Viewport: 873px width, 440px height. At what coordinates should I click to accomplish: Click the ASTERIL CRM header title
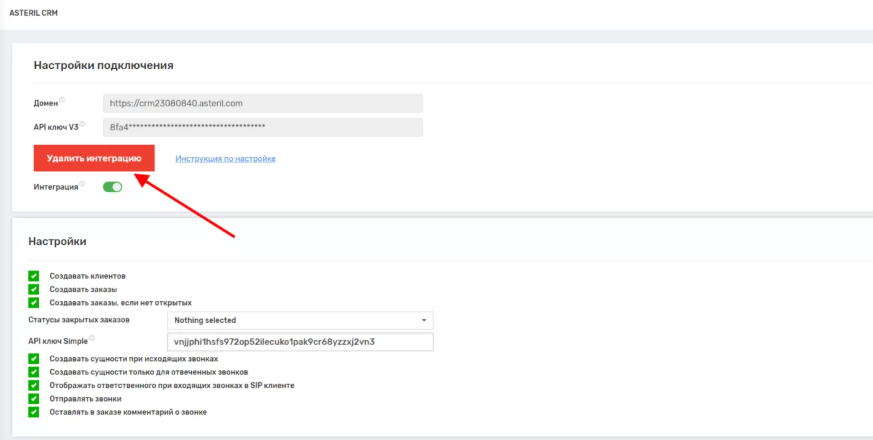tap(32, 12)
